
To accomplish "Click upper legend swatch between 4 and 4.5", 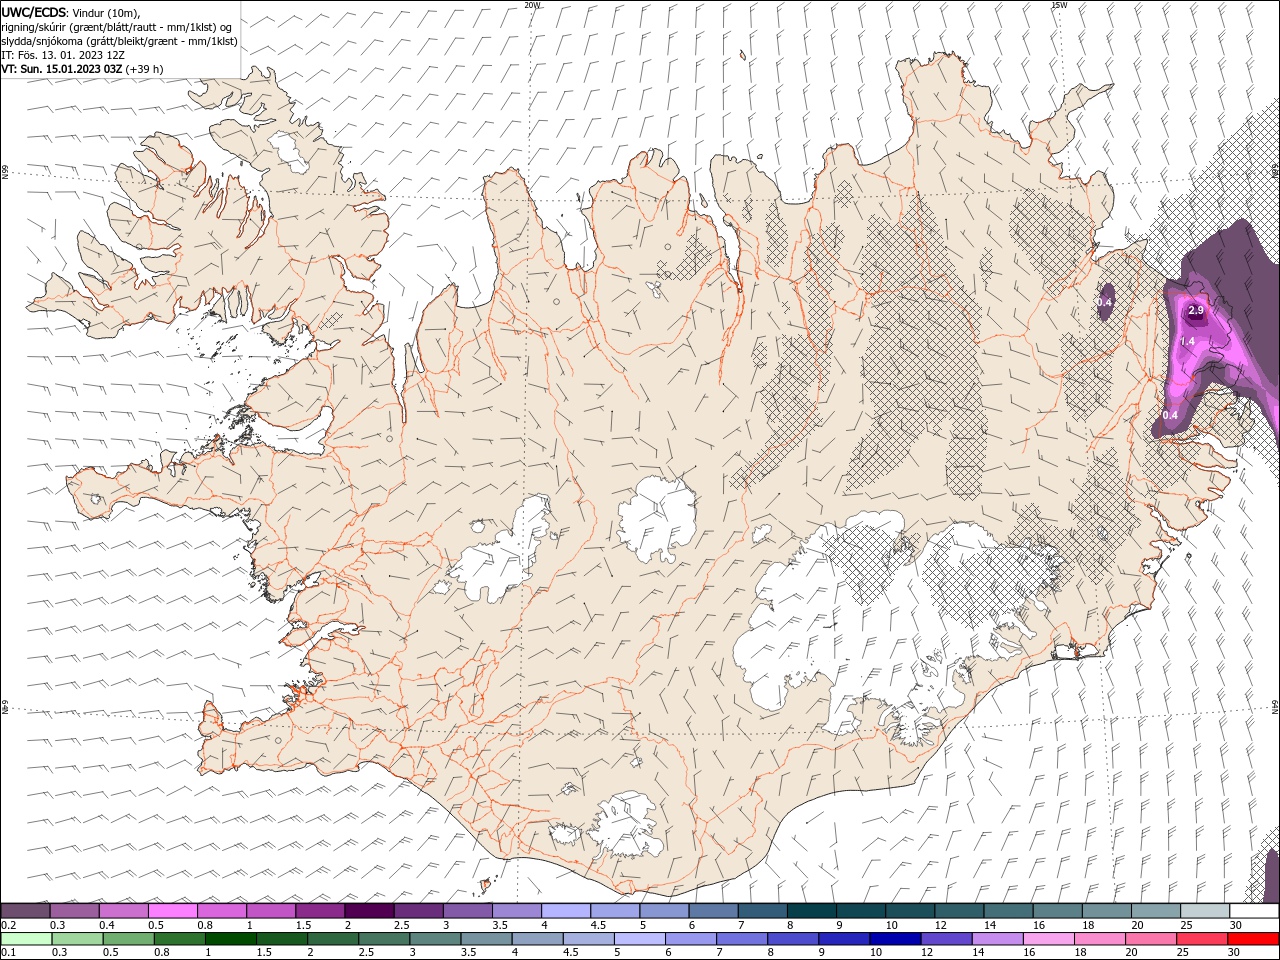I will click(566, 911).
